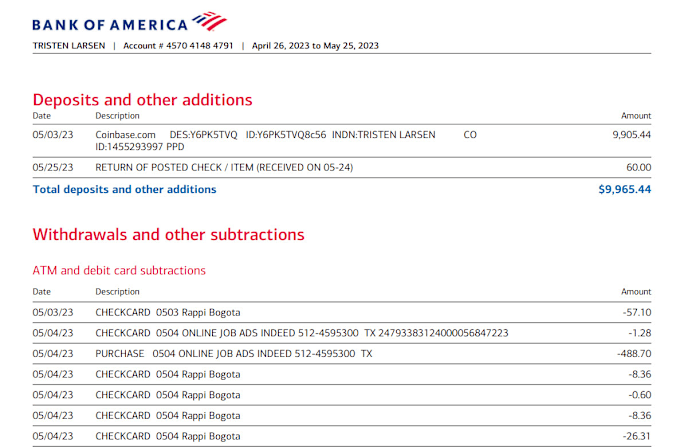Click the -26.31 Rappi Bogota amount
680x447 pixels.
tap(637, 436)
